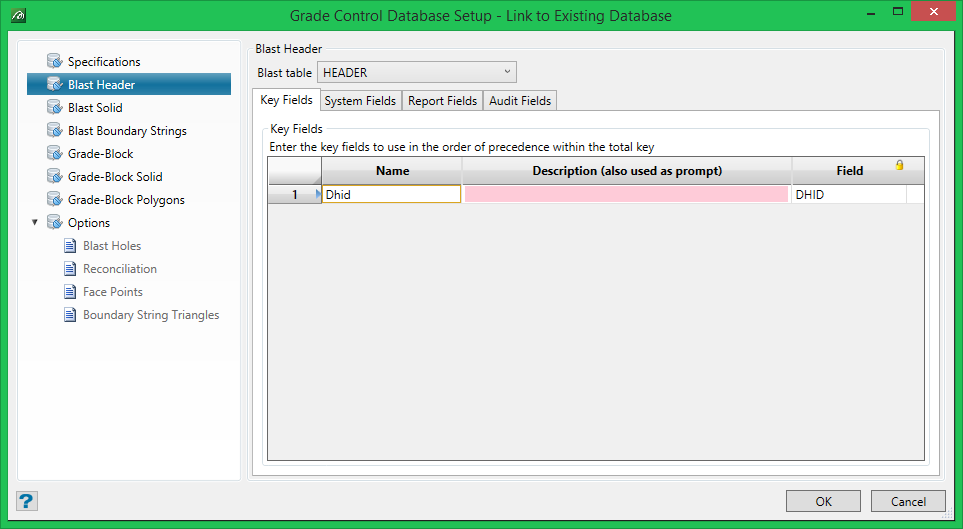963x529 pixels.
Task: Select Blast Solid in the setup tree
Action: 95,108
